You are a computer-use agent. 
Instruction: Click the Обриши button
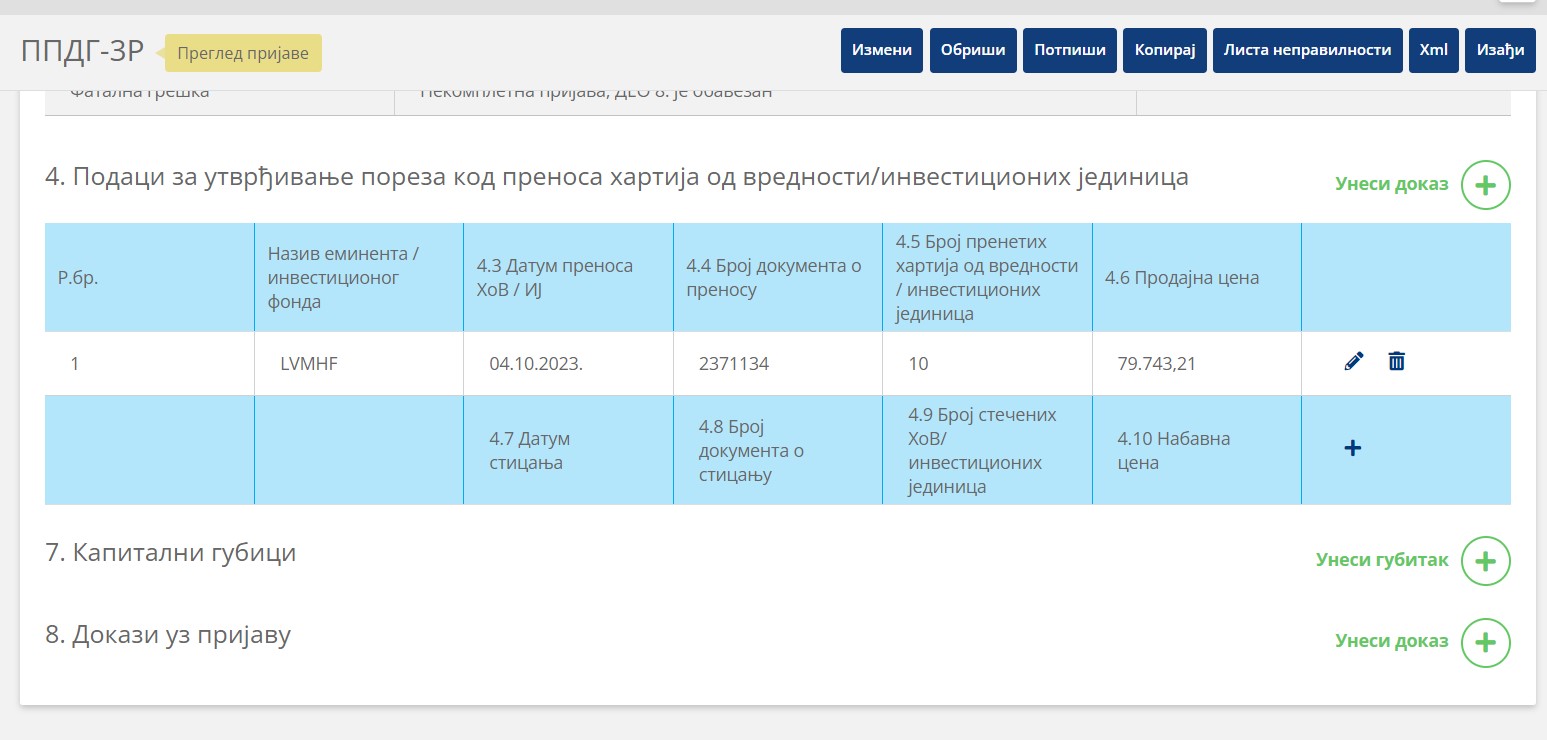tap(973, 50)
